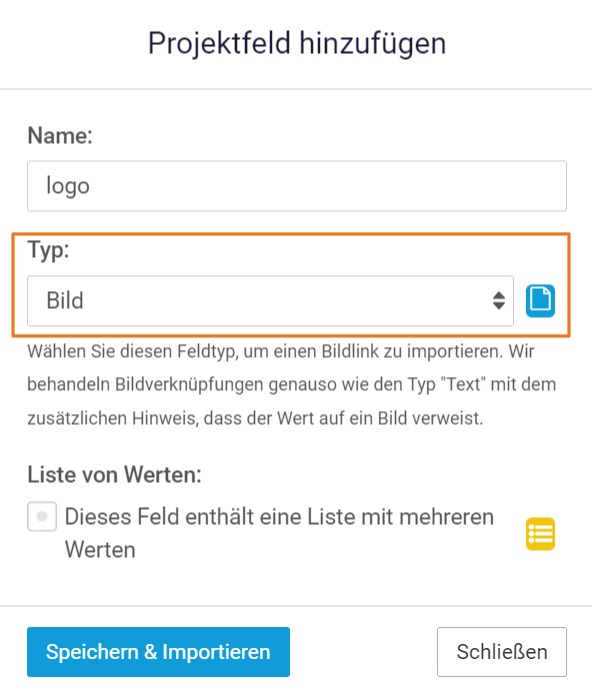The width and height of the screenshot is (592, 695).
Task: Click the Name: field label
Action: click(60, 135)
